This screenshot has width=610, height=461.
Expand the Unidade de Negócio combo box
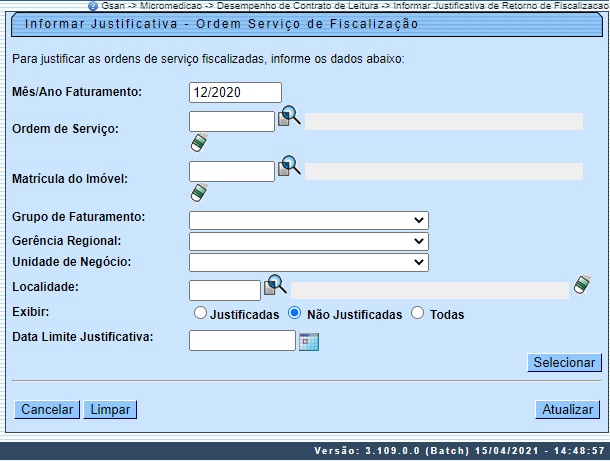[x=308, y=262]
